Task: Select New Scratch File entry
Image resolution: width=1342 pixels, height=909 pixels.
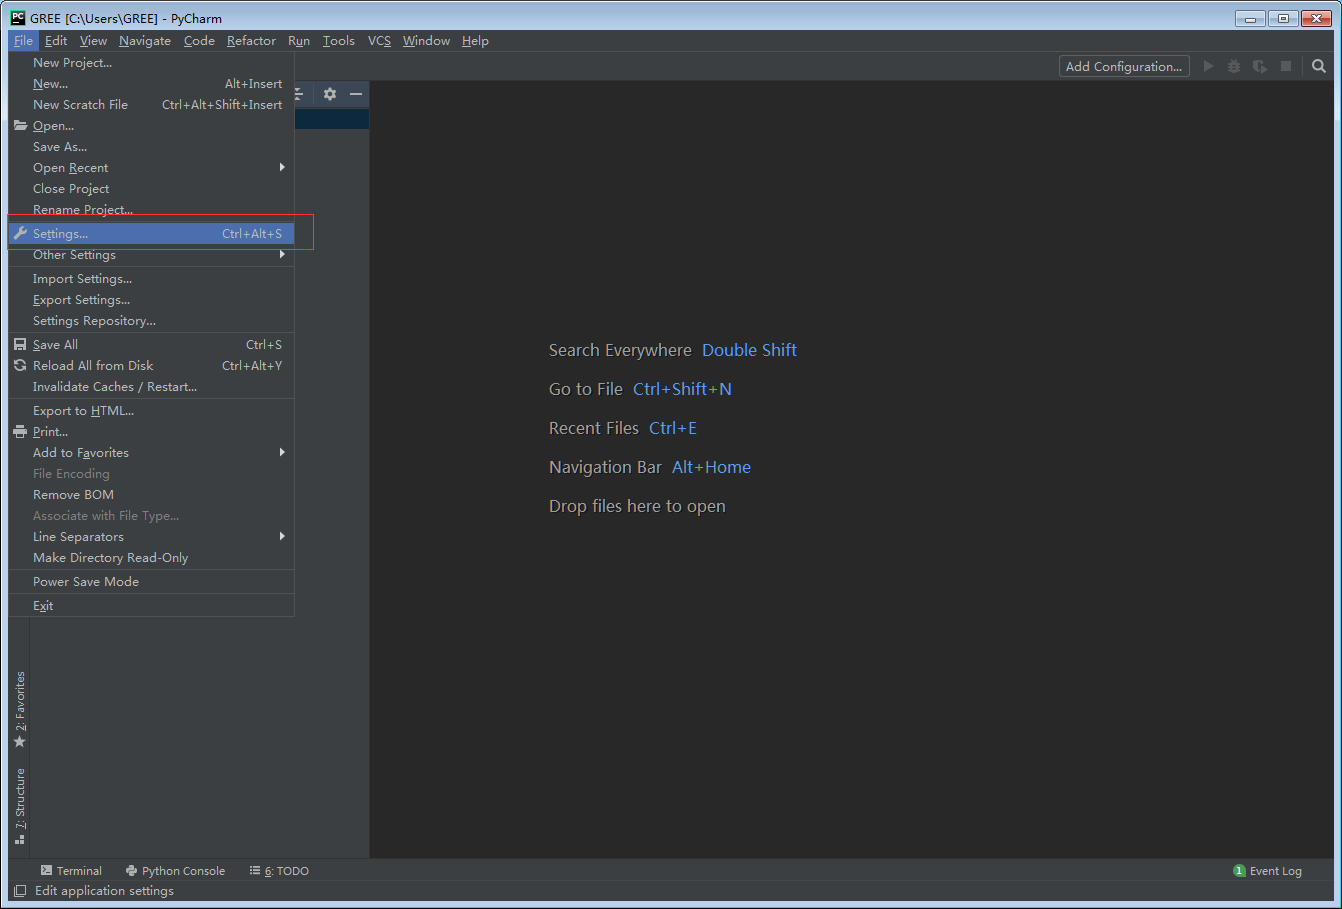Action: (x=151, y=105)
